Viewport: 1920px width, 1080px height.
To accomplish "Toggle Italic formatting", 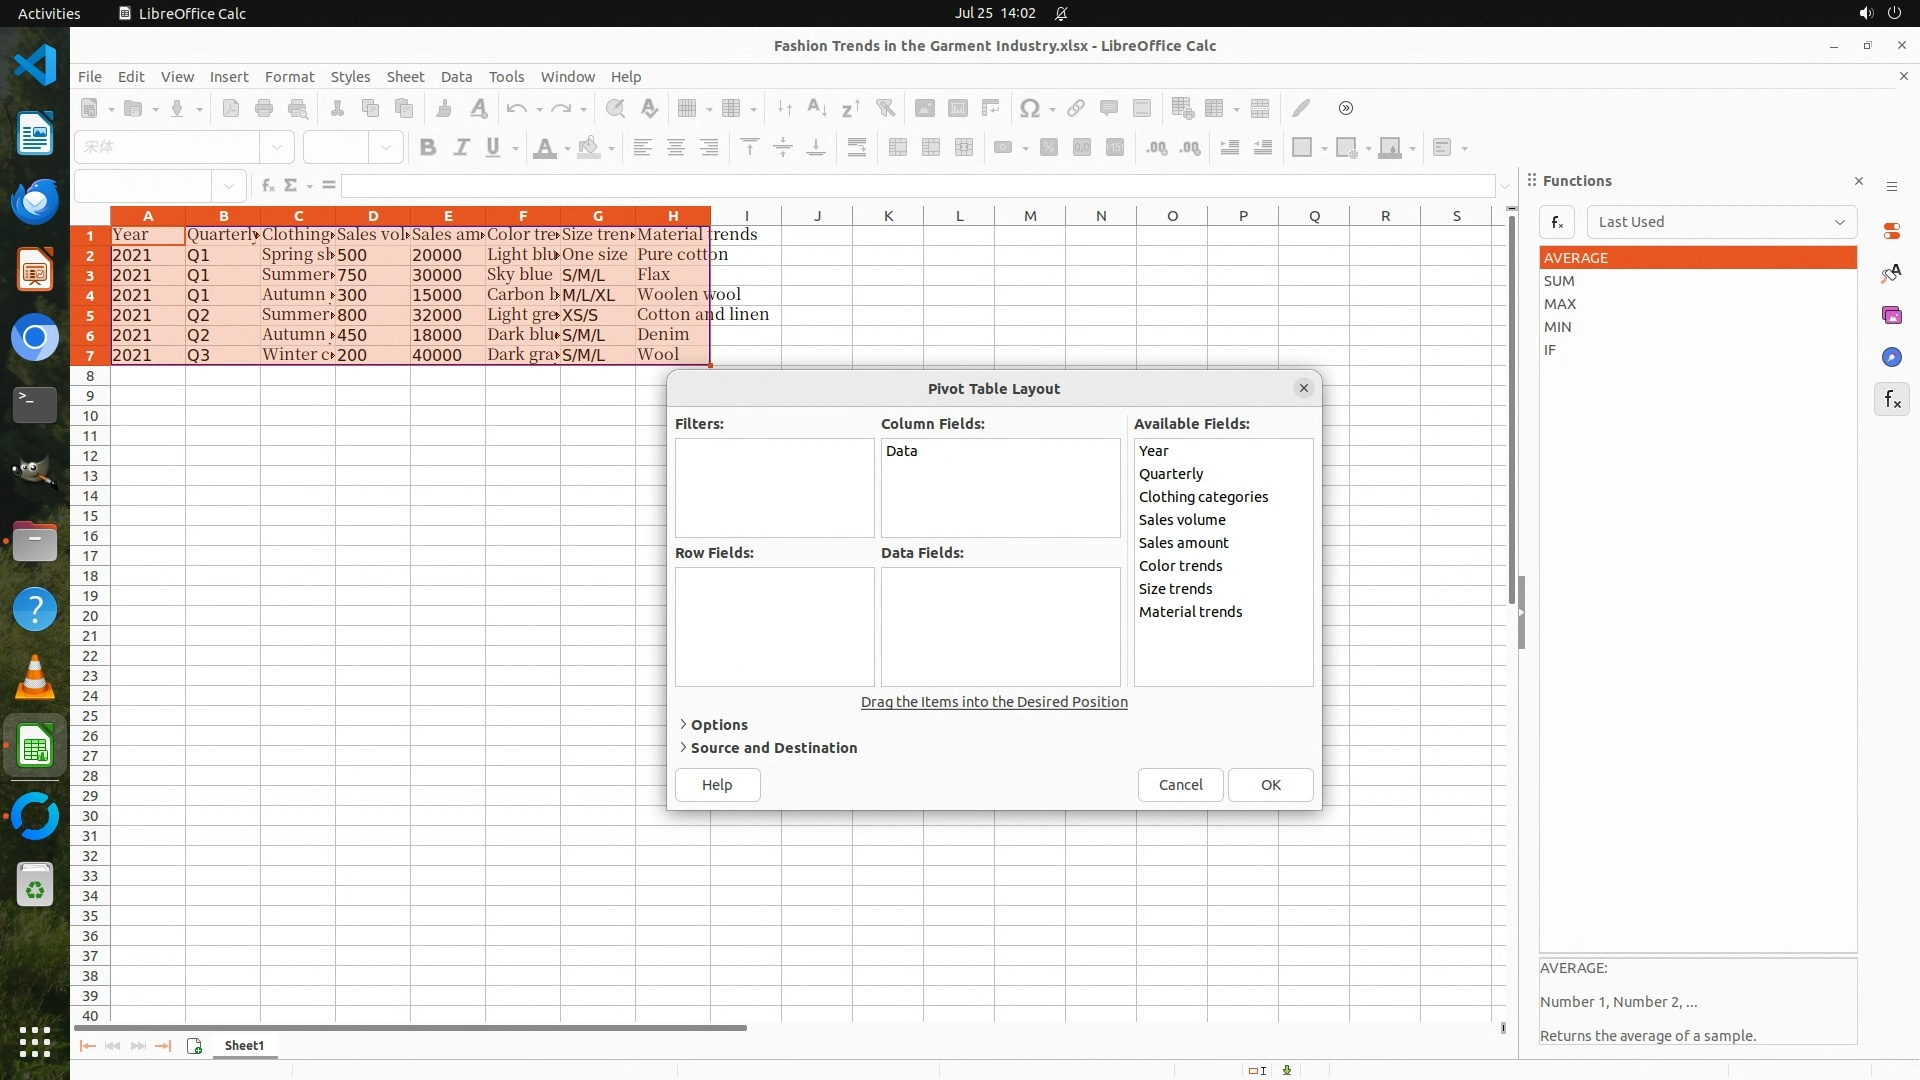I will point(461,147).
